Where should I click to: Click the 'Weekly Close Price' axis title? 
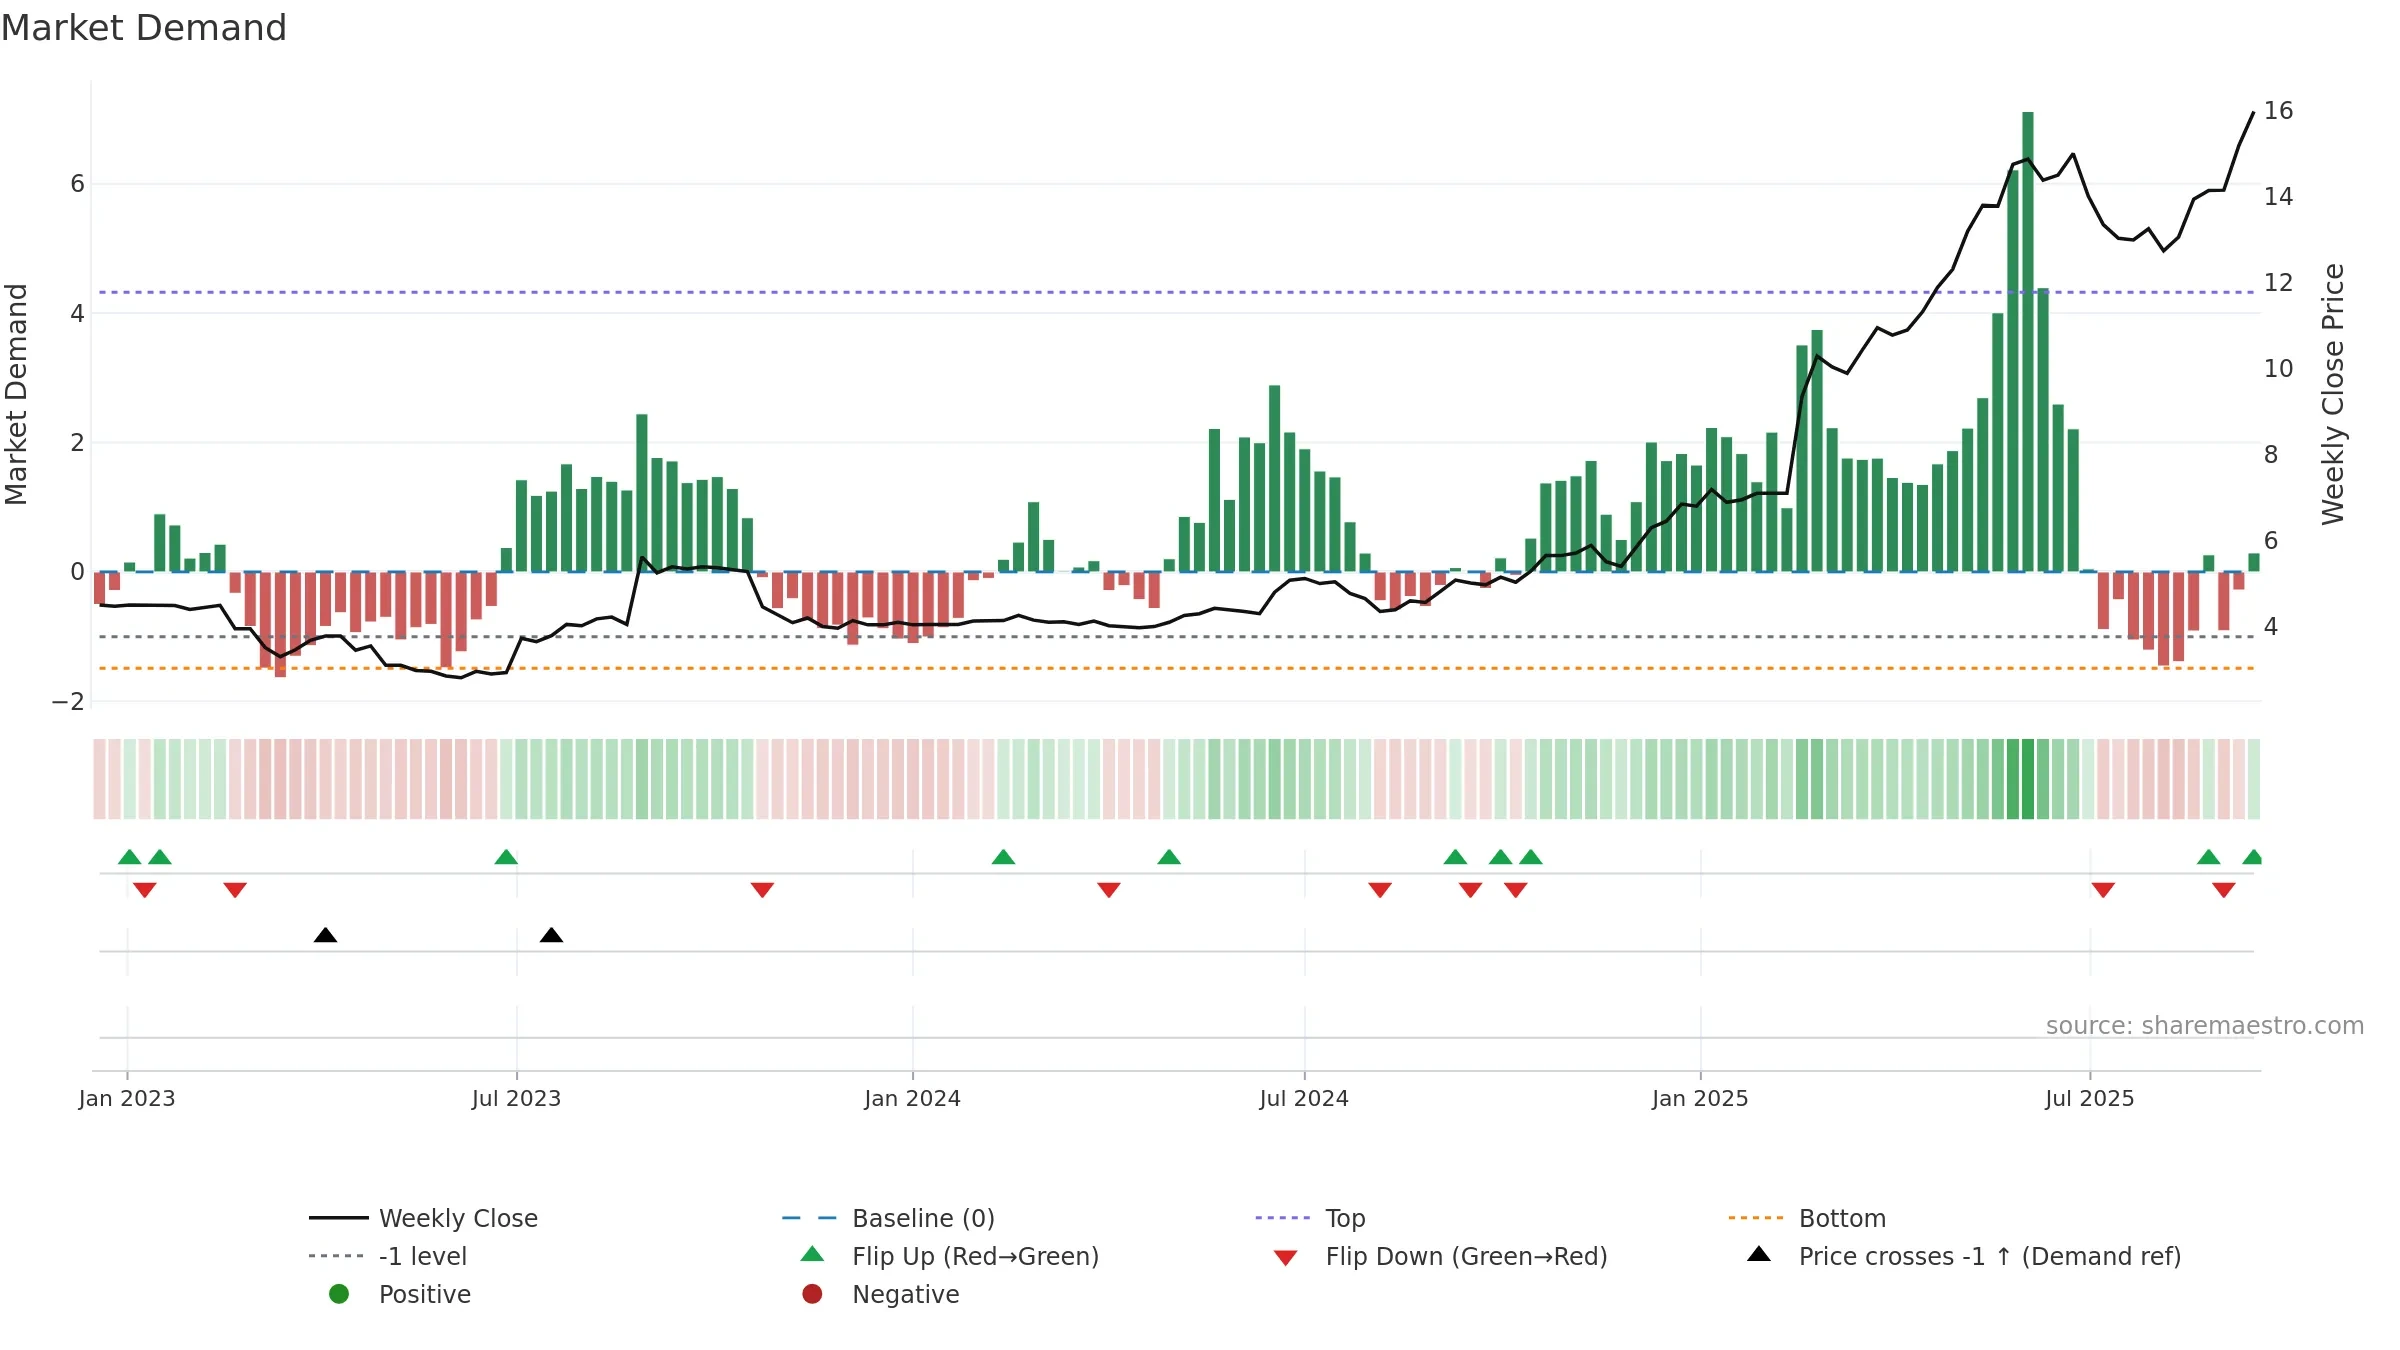coord(2332,394)
